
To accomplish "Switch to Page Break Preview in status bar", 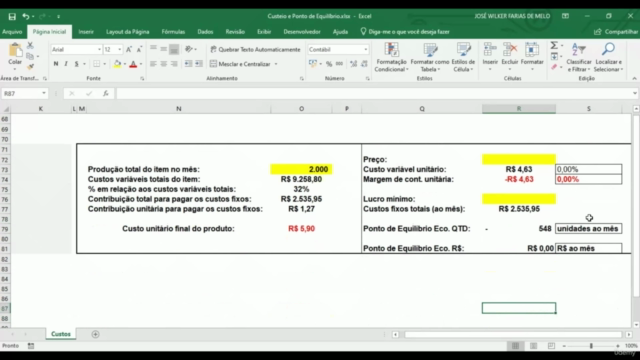I will [551, 346].
